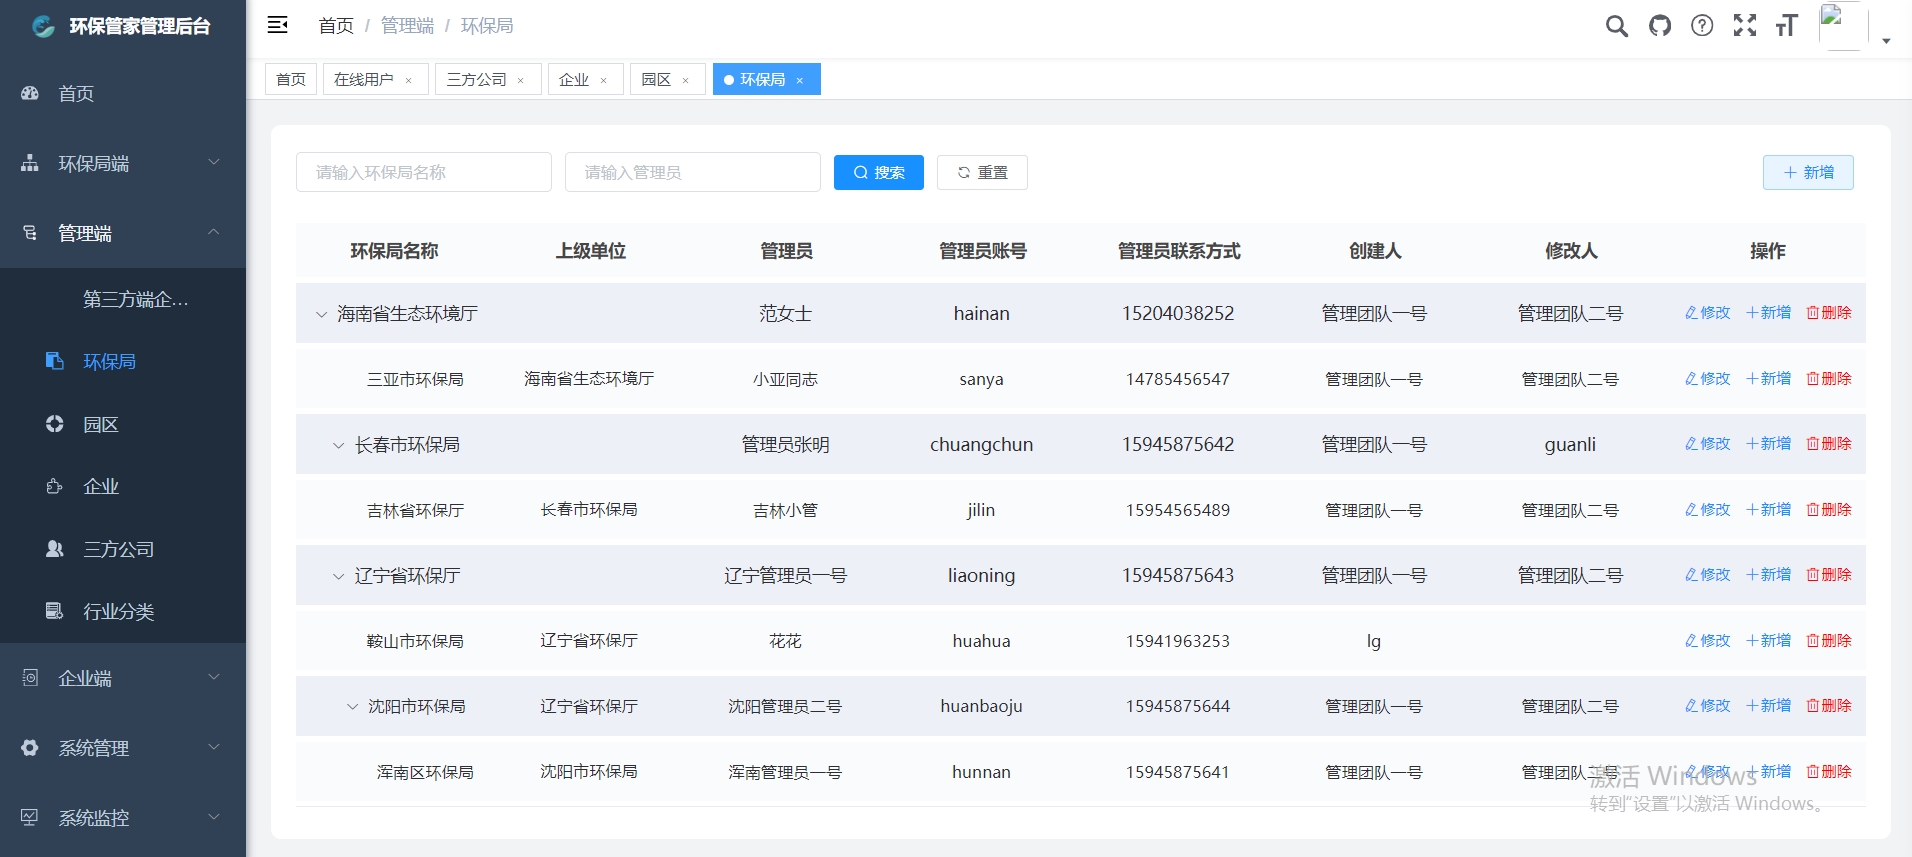Click the 管理员 cell 花花

click(x=785, y=641)
